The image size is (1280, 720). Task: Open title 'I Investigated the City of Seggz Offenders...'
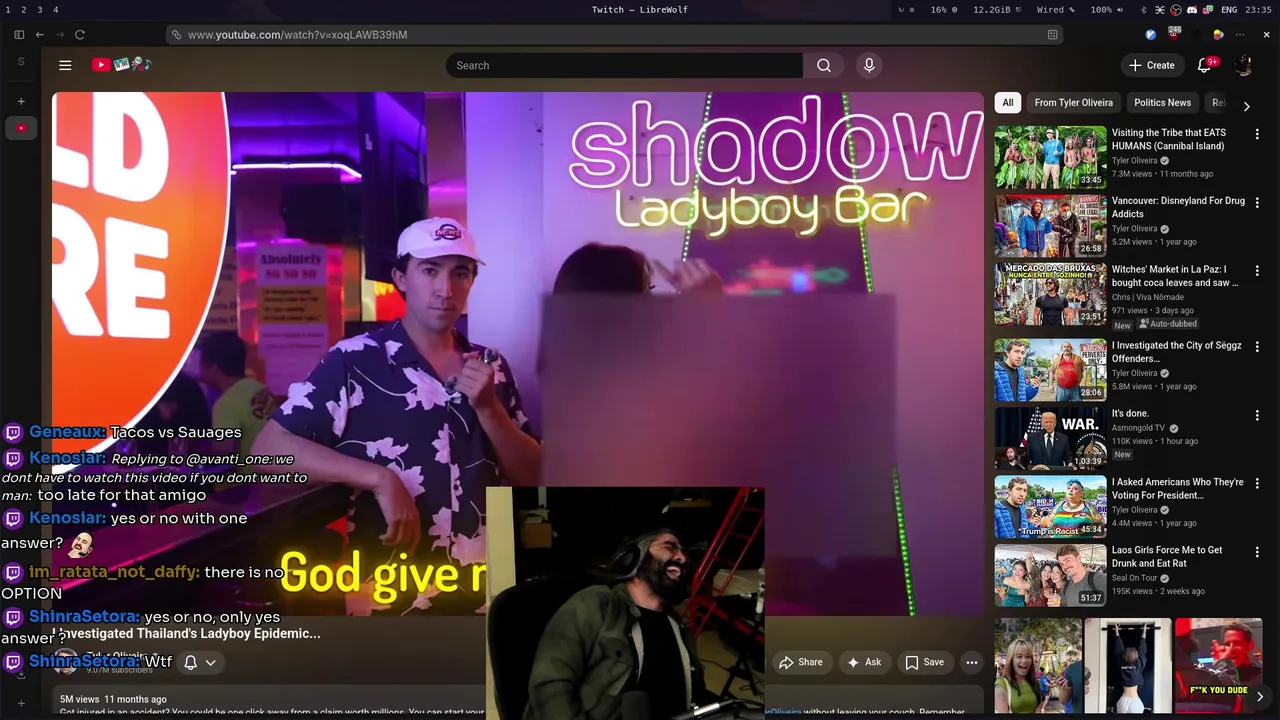1177,352
